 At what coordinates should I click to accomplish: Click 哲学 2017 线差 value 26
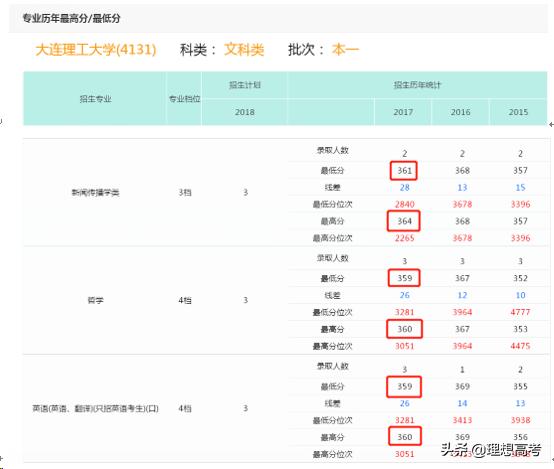(405, 295)
